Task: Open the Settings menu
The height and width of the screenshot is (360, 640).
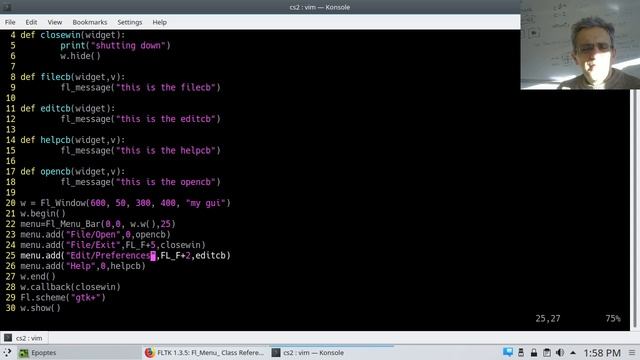Action: 130,22
